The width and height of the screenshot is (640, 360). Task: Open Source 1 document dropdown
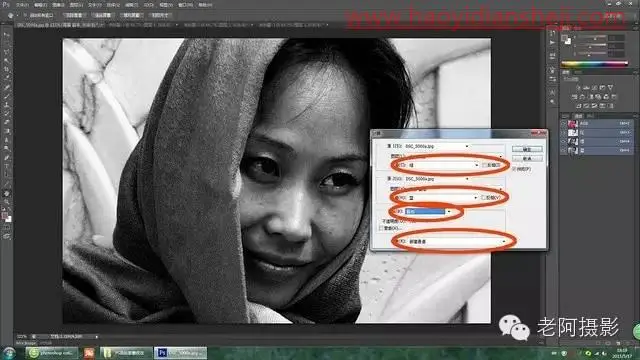(x=437, y=146)
